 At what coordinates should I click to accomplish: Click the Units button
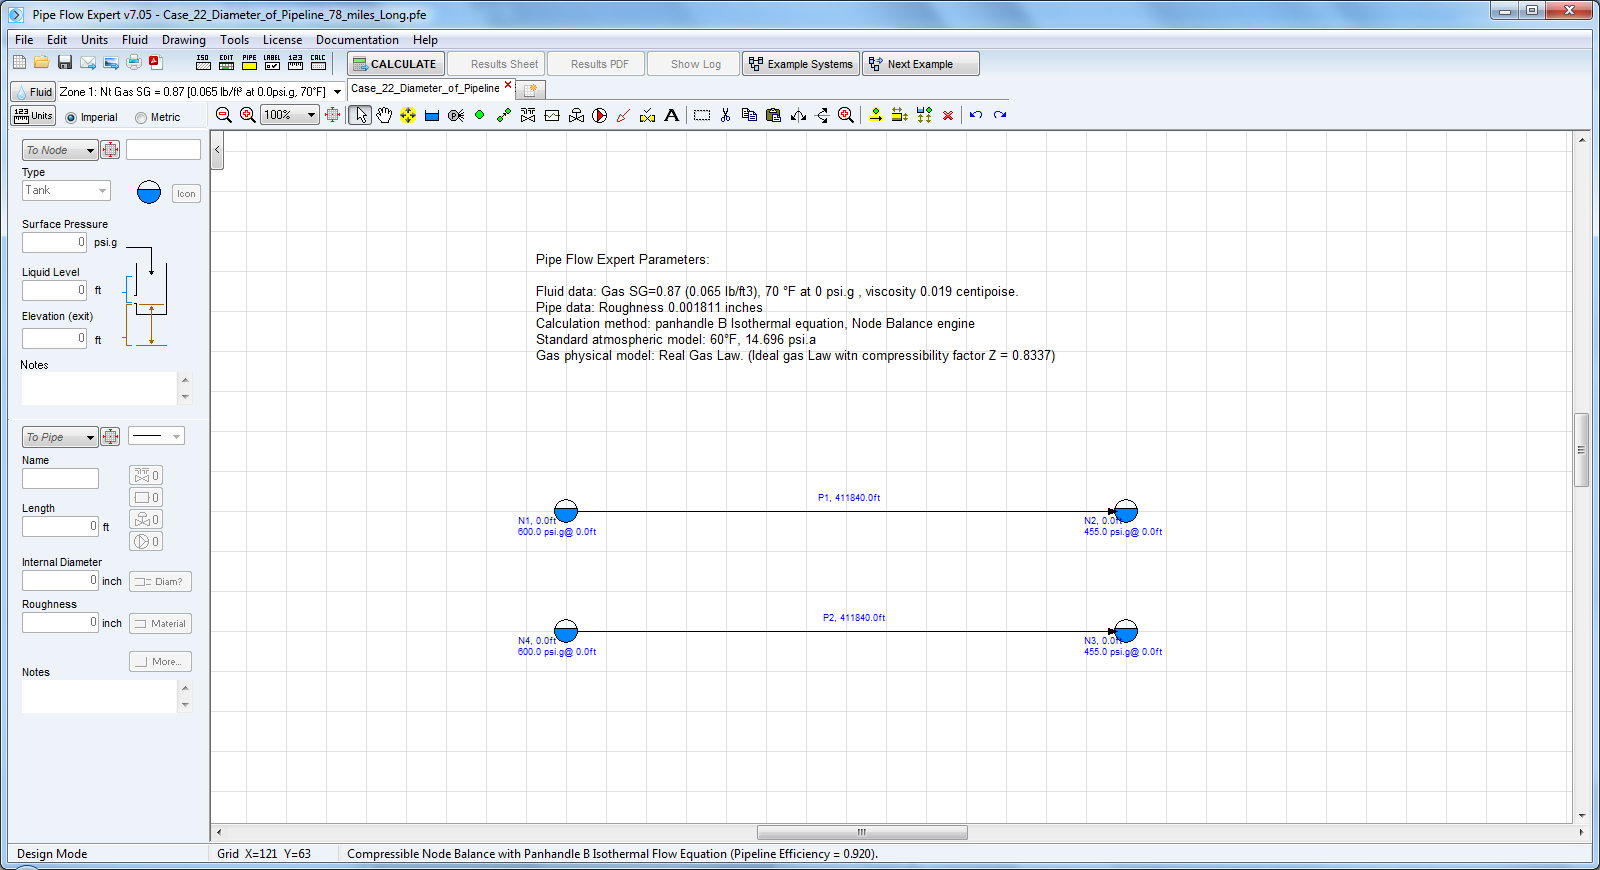click(x=33, y=116)
